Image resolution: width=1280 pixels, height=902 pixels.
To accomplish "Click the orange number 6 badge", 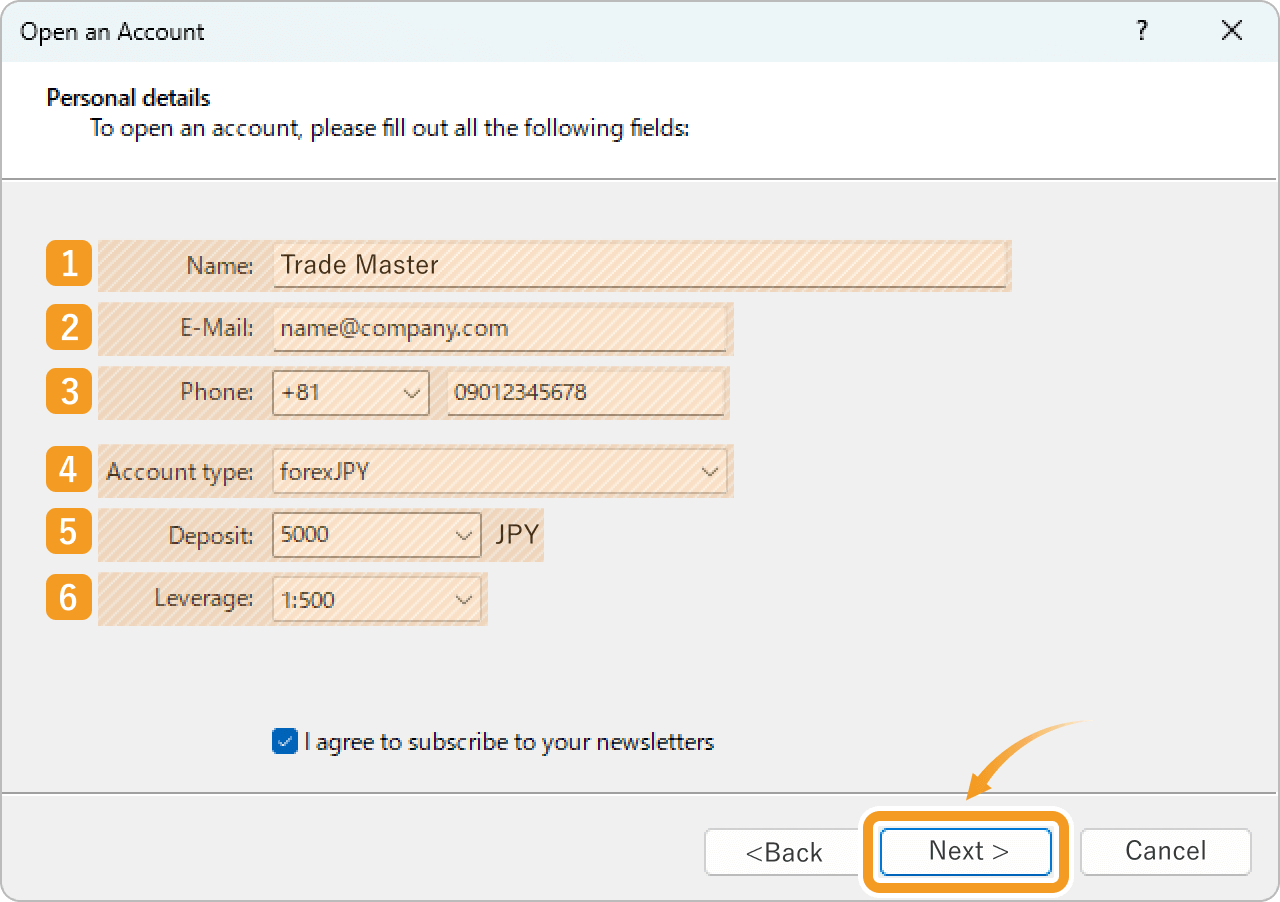I will pos(69,598).
